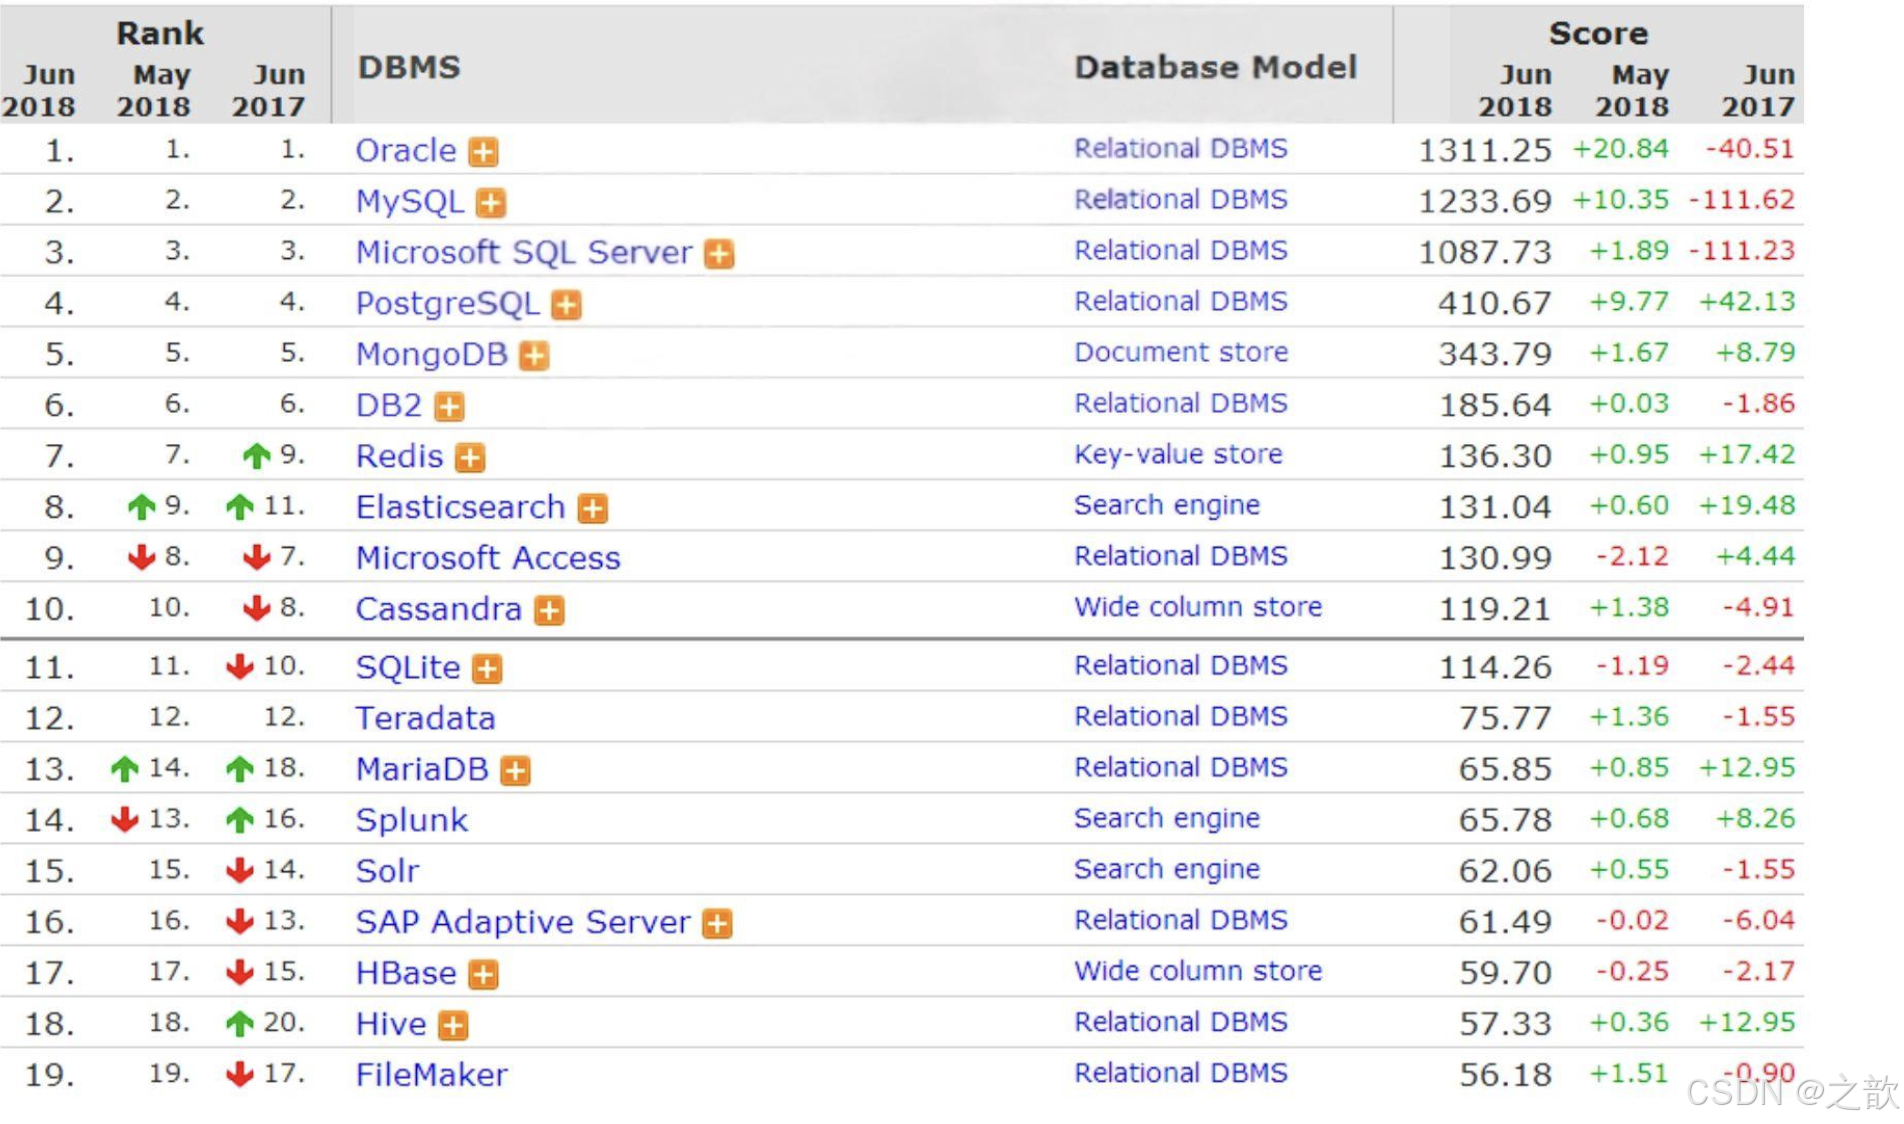Click the plus icon next to Hive
1904x1124 pixels.
[x=453, y=1026]
